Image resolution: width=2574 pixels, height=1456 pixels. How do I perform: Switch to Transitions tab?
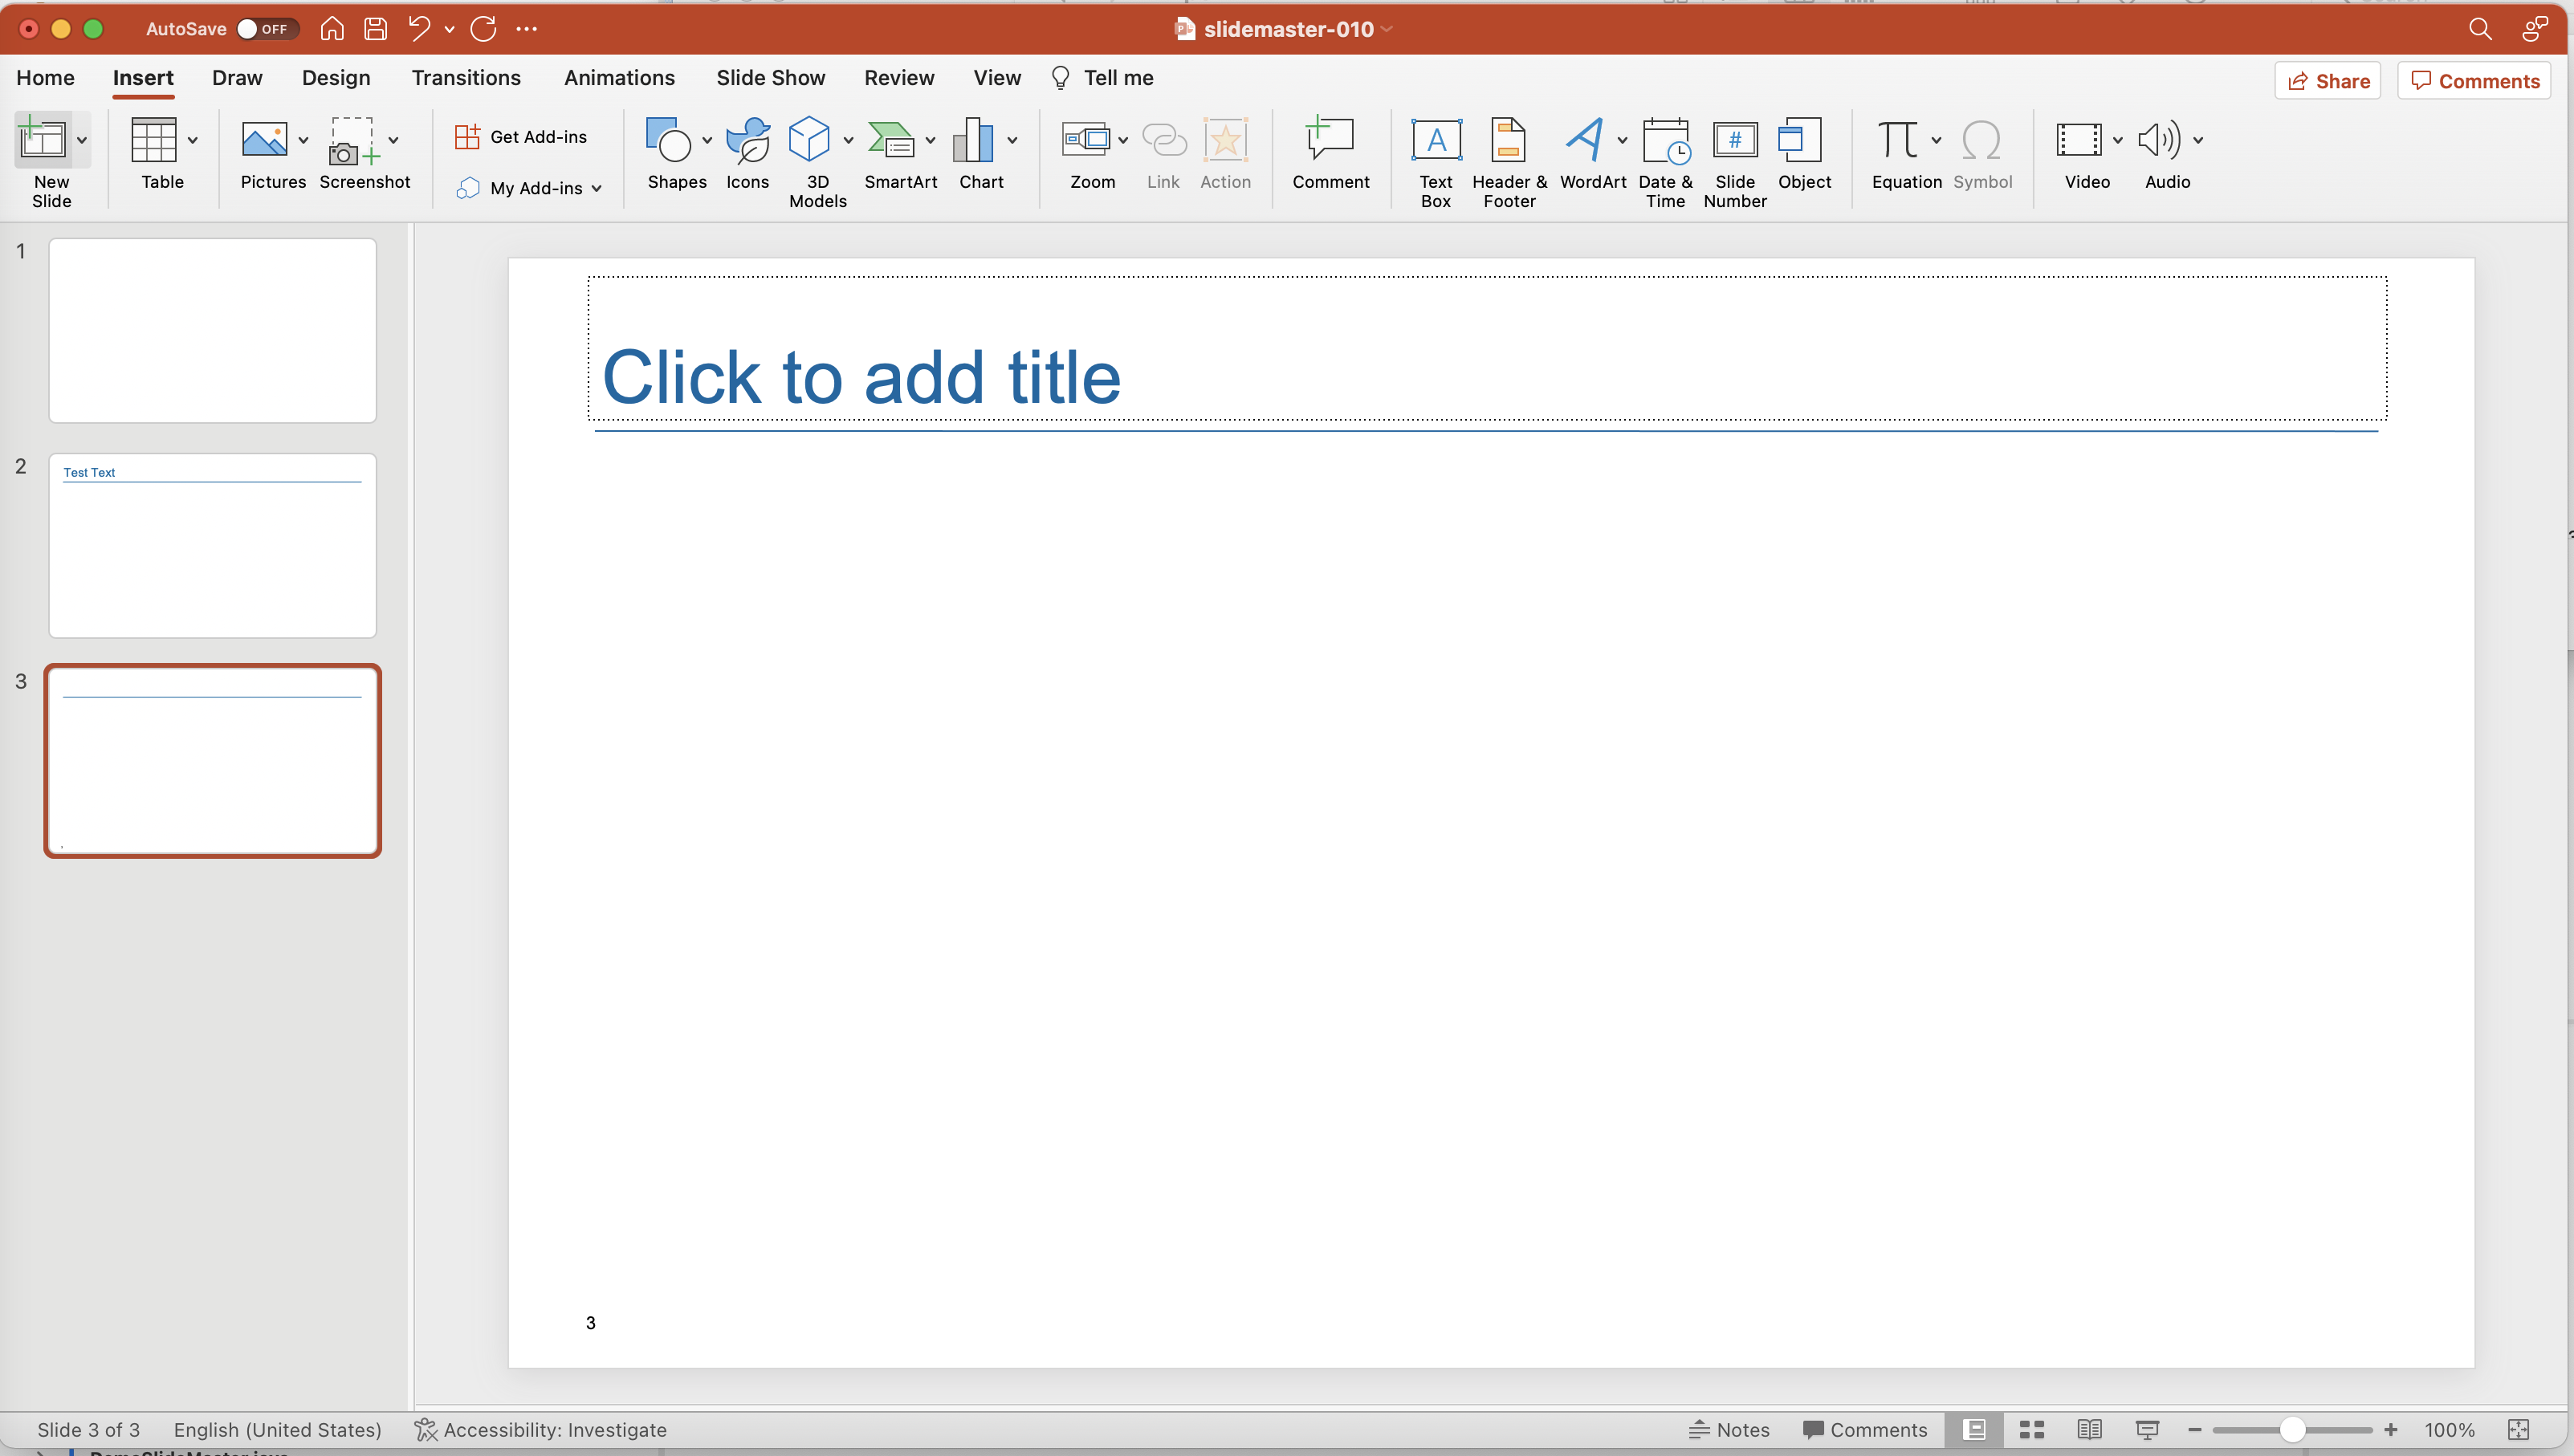466,78
